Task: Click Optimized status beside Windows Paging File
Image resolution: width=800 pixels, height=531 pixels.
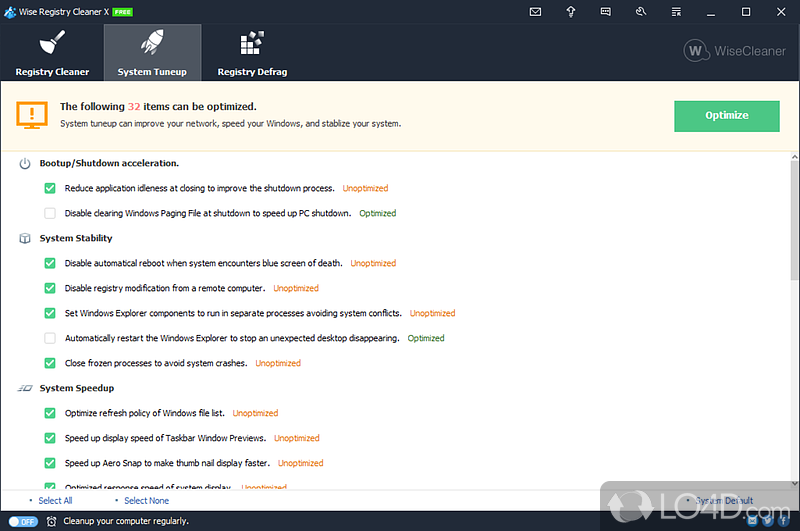Action: coord(378,213)
